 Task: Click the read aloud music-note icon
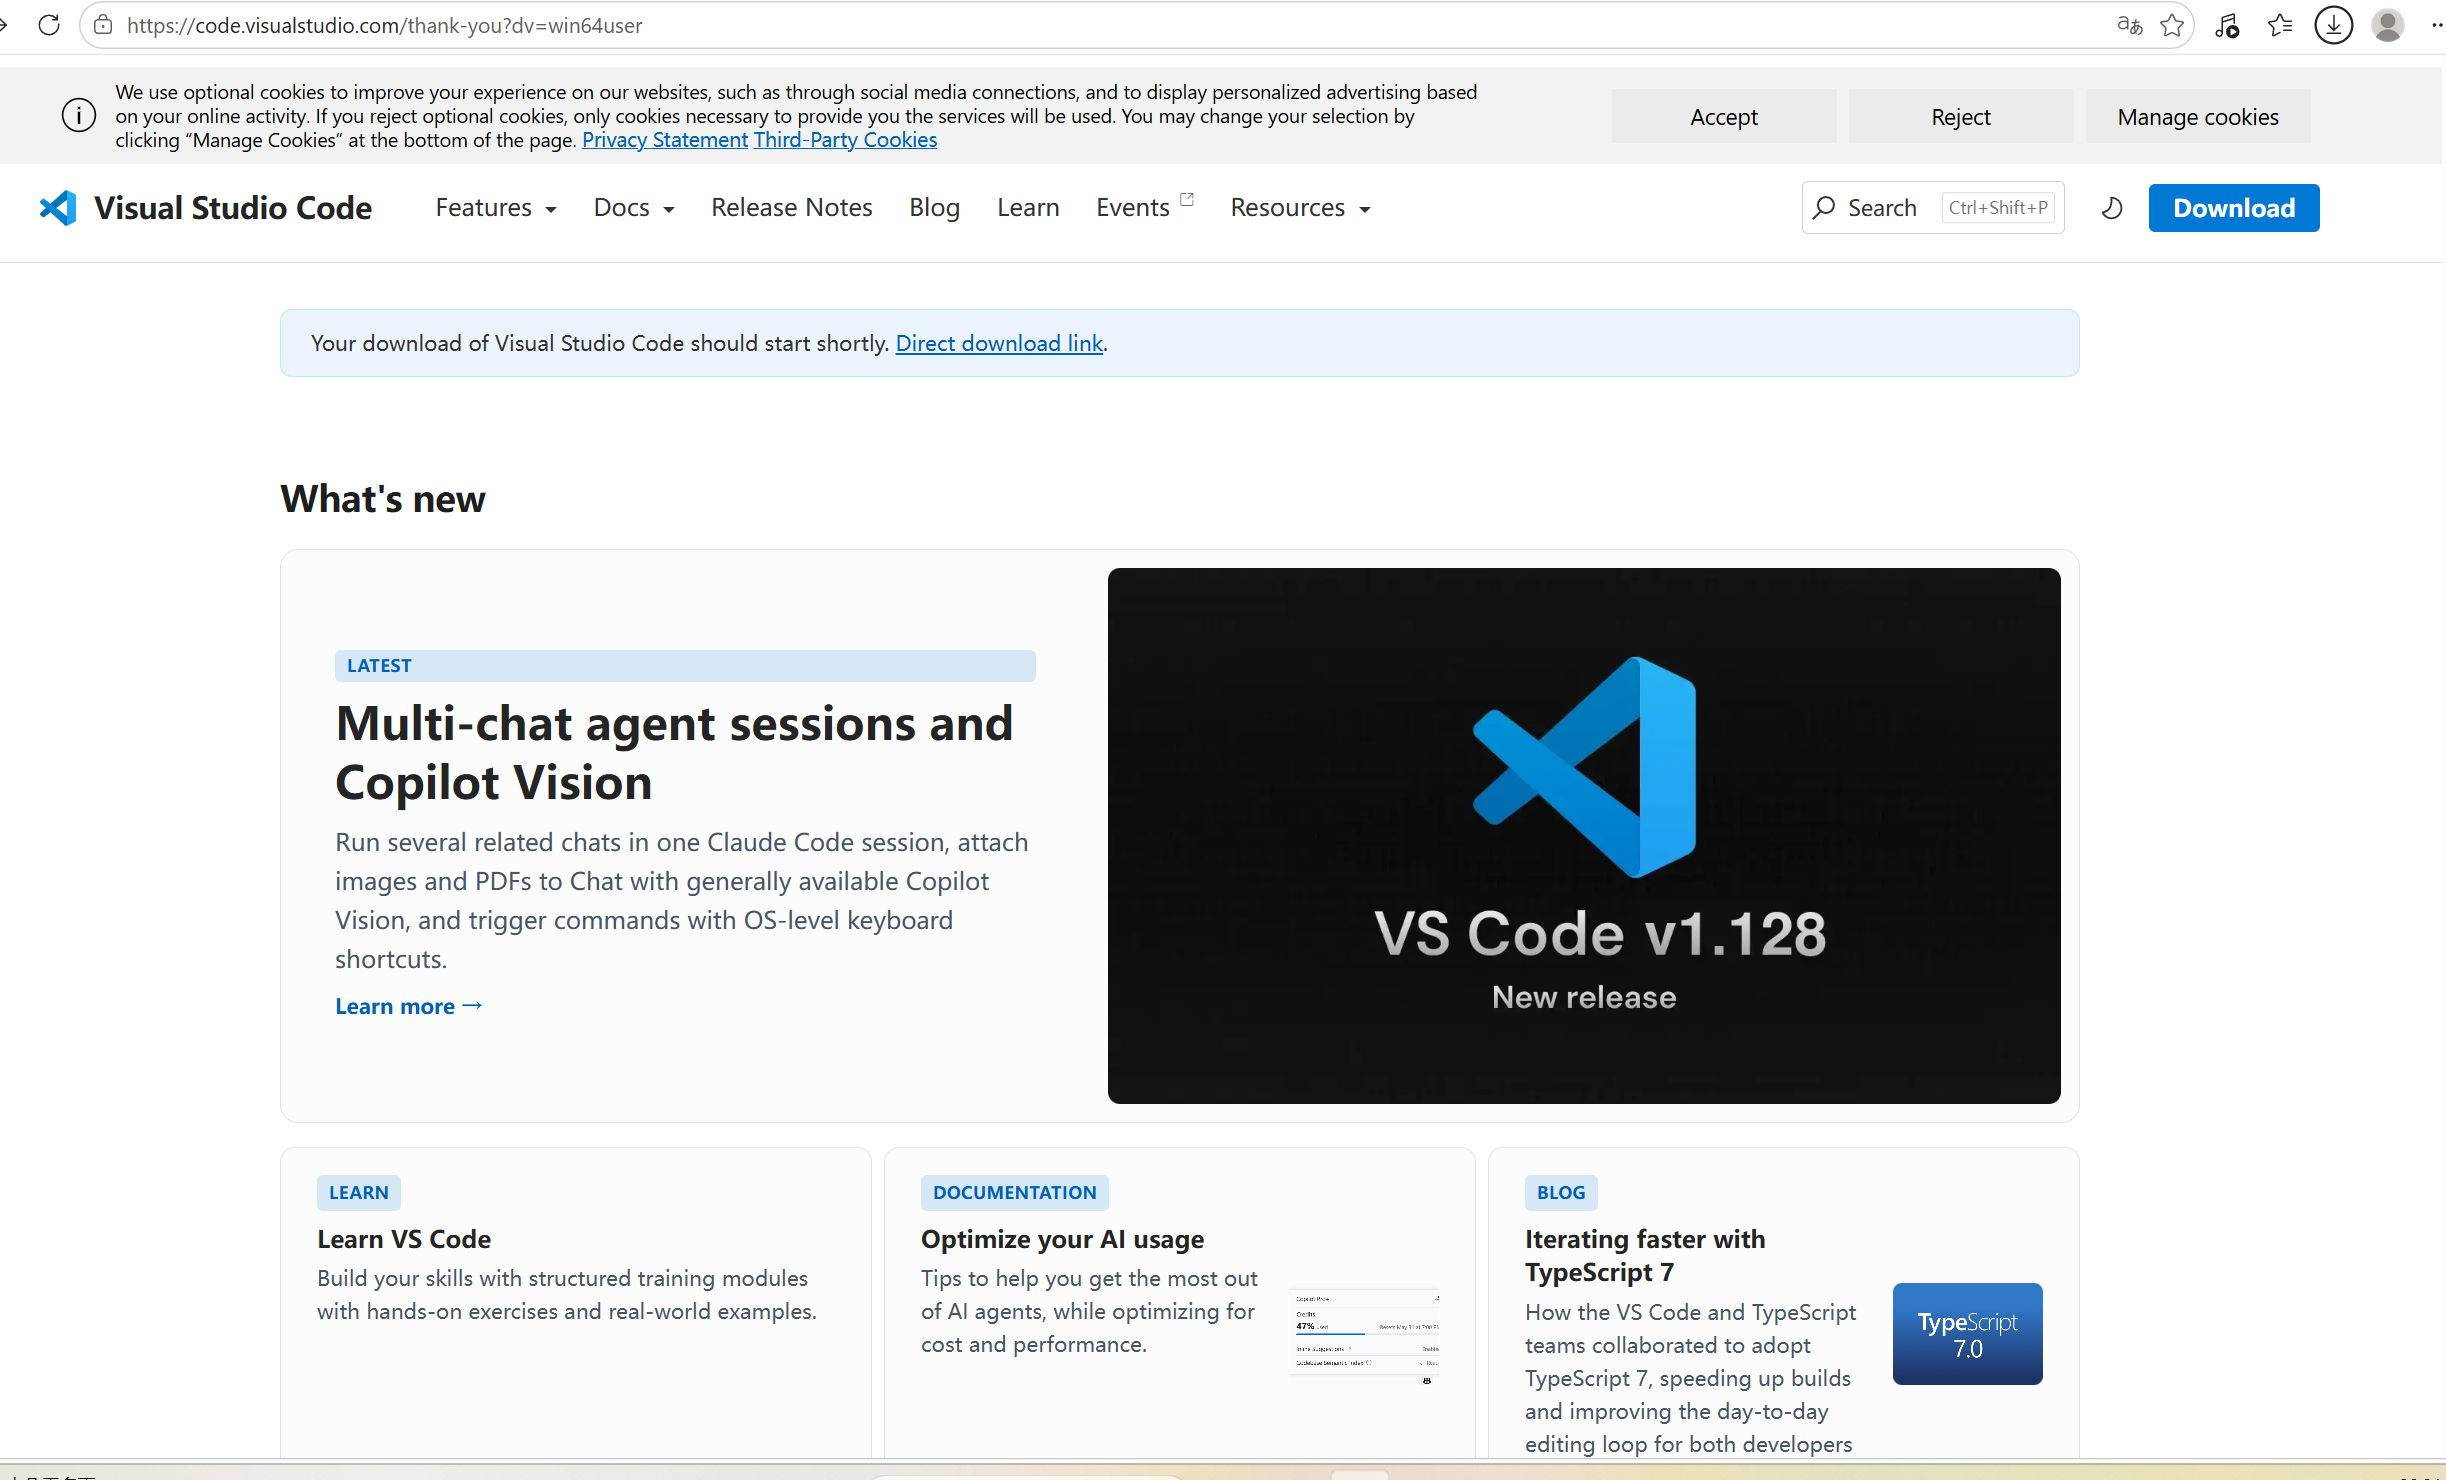(x=2227, y=25)
